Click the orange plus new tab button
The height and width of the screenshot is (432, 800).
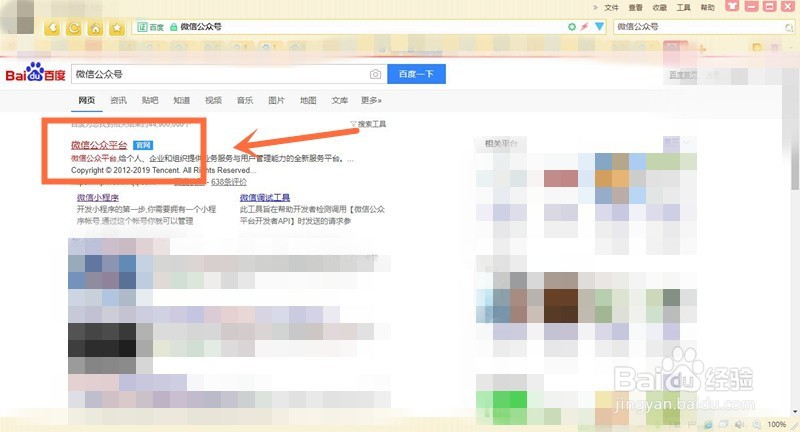pyautogui.click(x=703, y=49)
